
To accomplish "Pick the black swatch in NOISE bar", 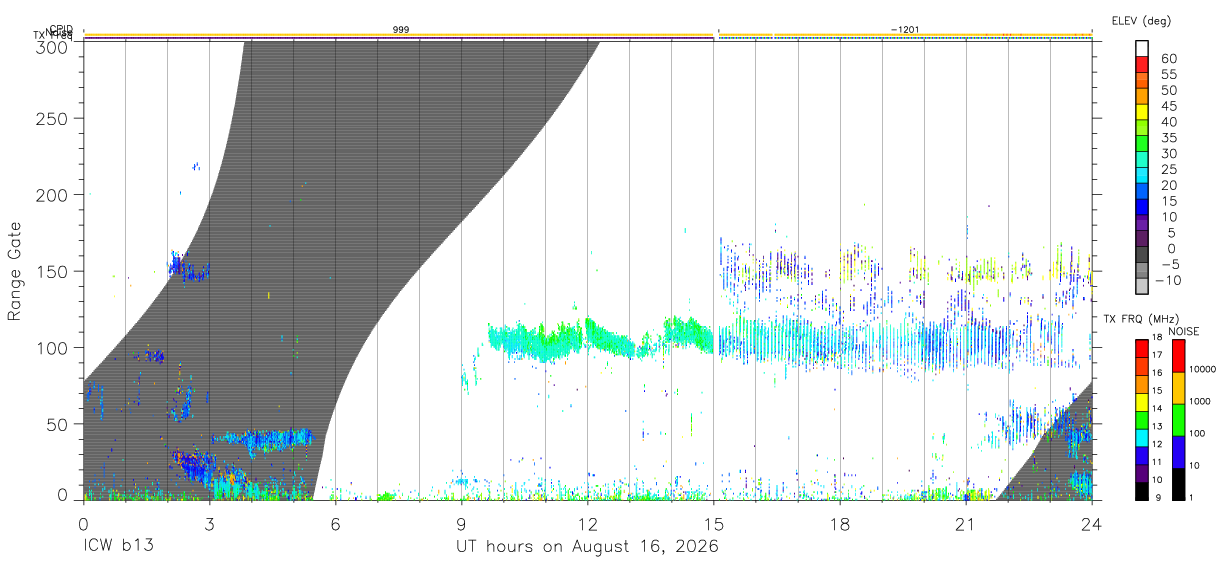I will point(1178,482).
